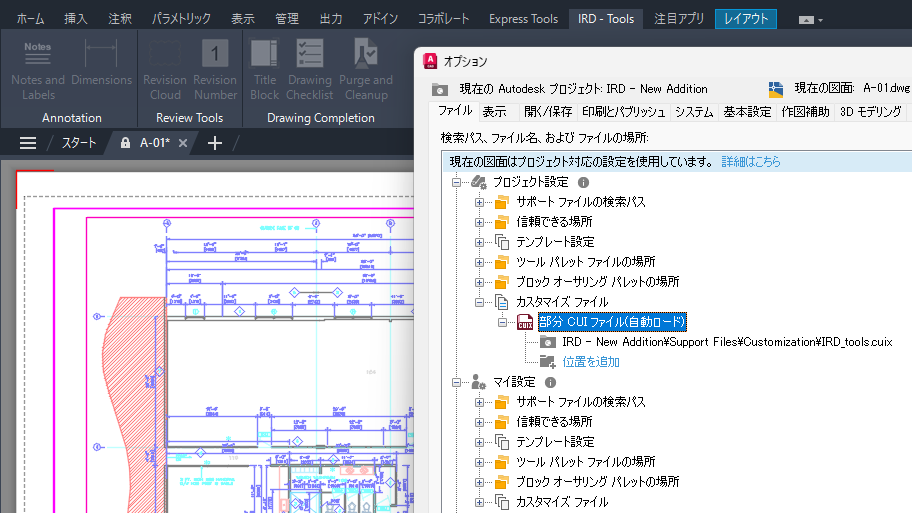Screen dimensions: 912x513
Task: Open the 挿入 ribbon tab
Action: pyautogui.click(x=76, y=19)
